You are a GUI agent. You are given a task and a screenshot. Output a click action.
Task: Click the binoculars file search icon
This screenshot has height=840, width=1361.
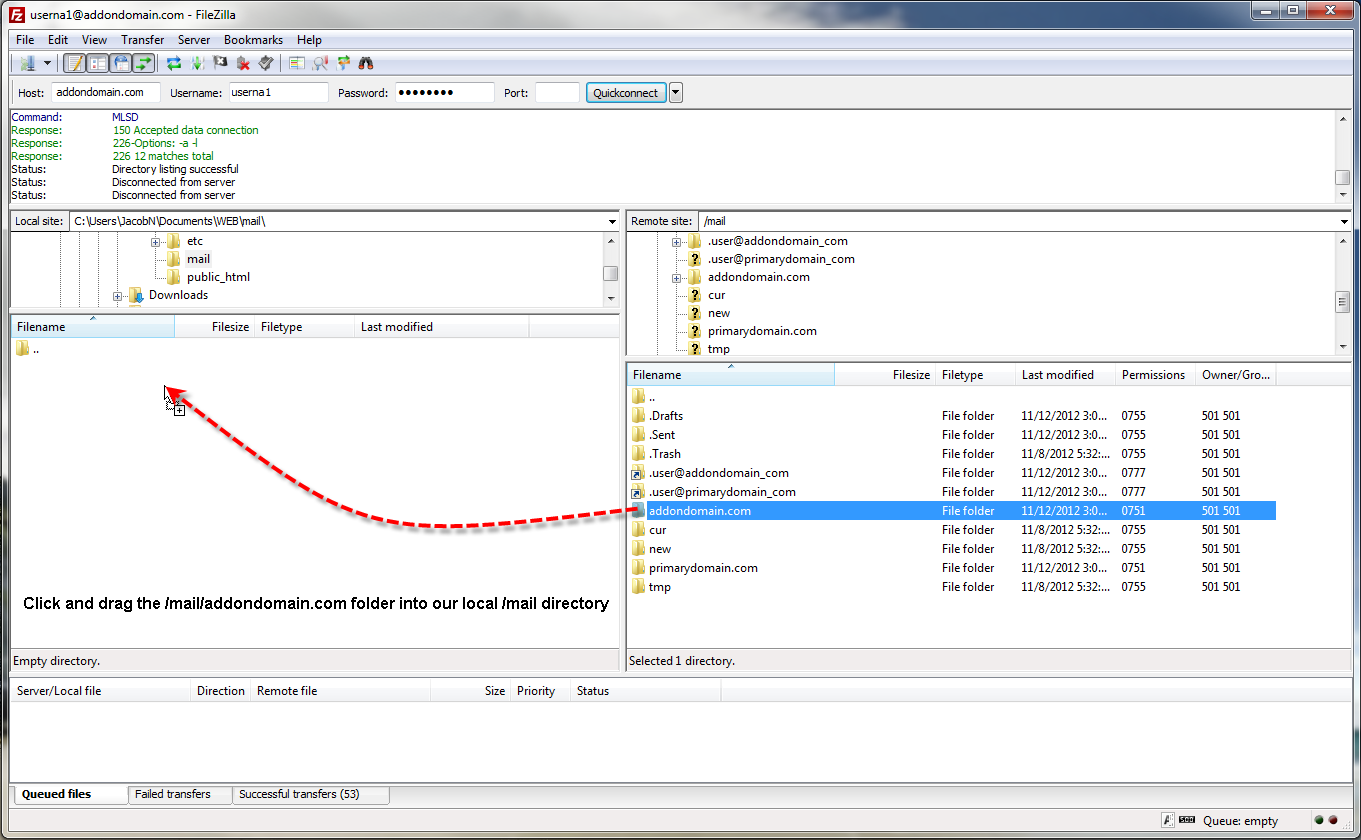click(x=367, y=63)
